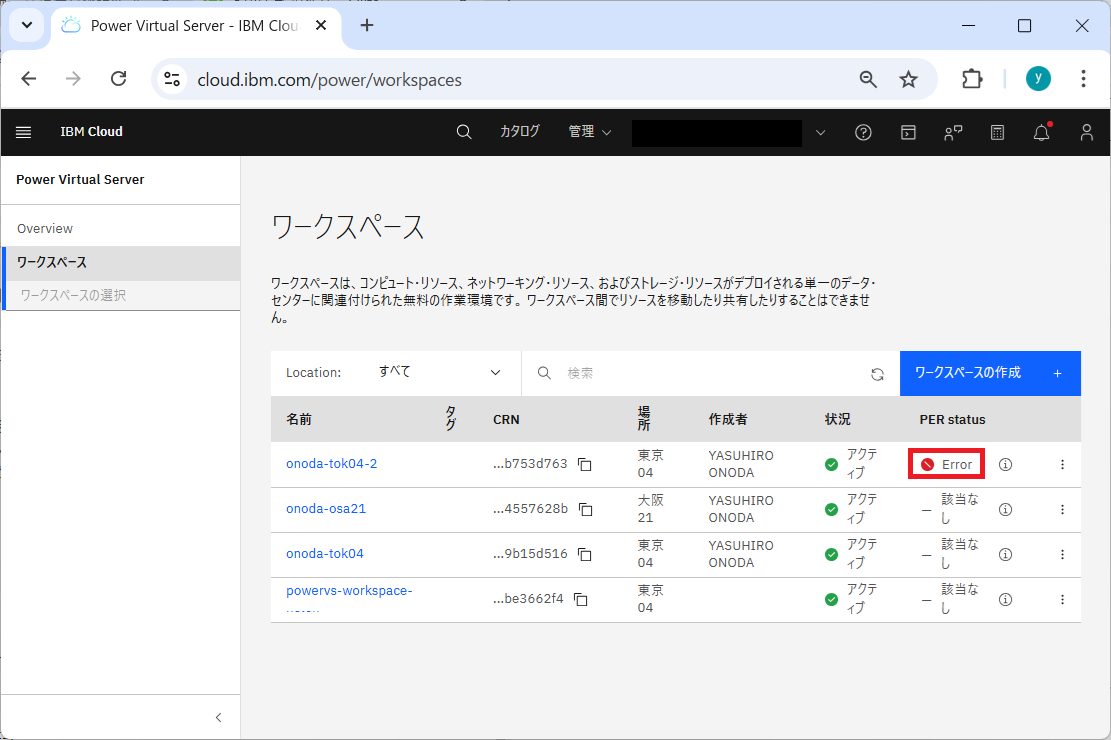The height and width of the screenshot is (740, 1111).
Task: Close the Power Virtual Server browser tab
Action: (321, 26)
